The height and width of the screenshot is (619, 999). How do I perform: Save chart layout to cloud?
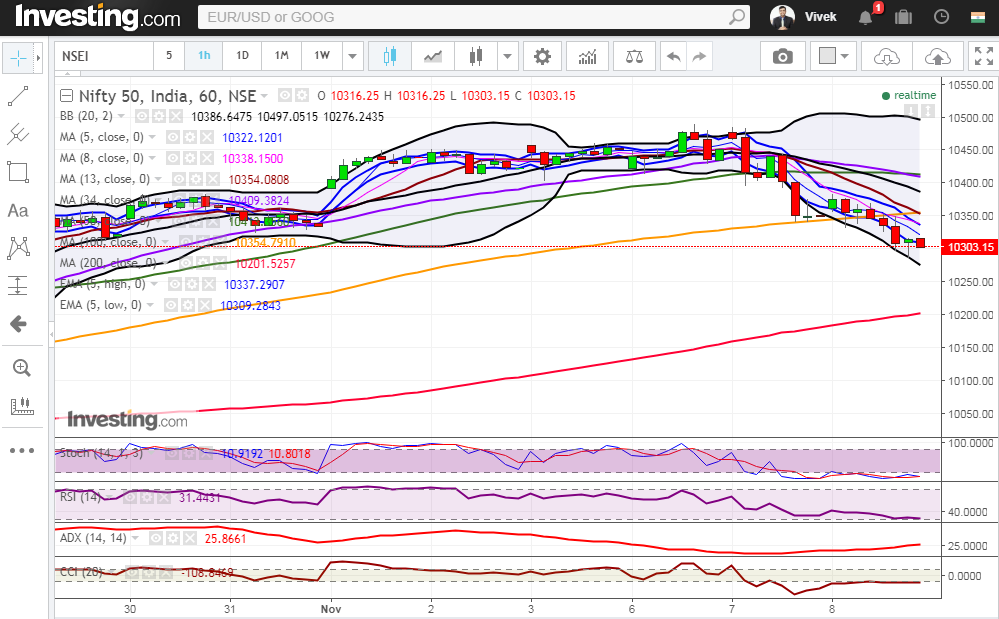pos(937,56)
